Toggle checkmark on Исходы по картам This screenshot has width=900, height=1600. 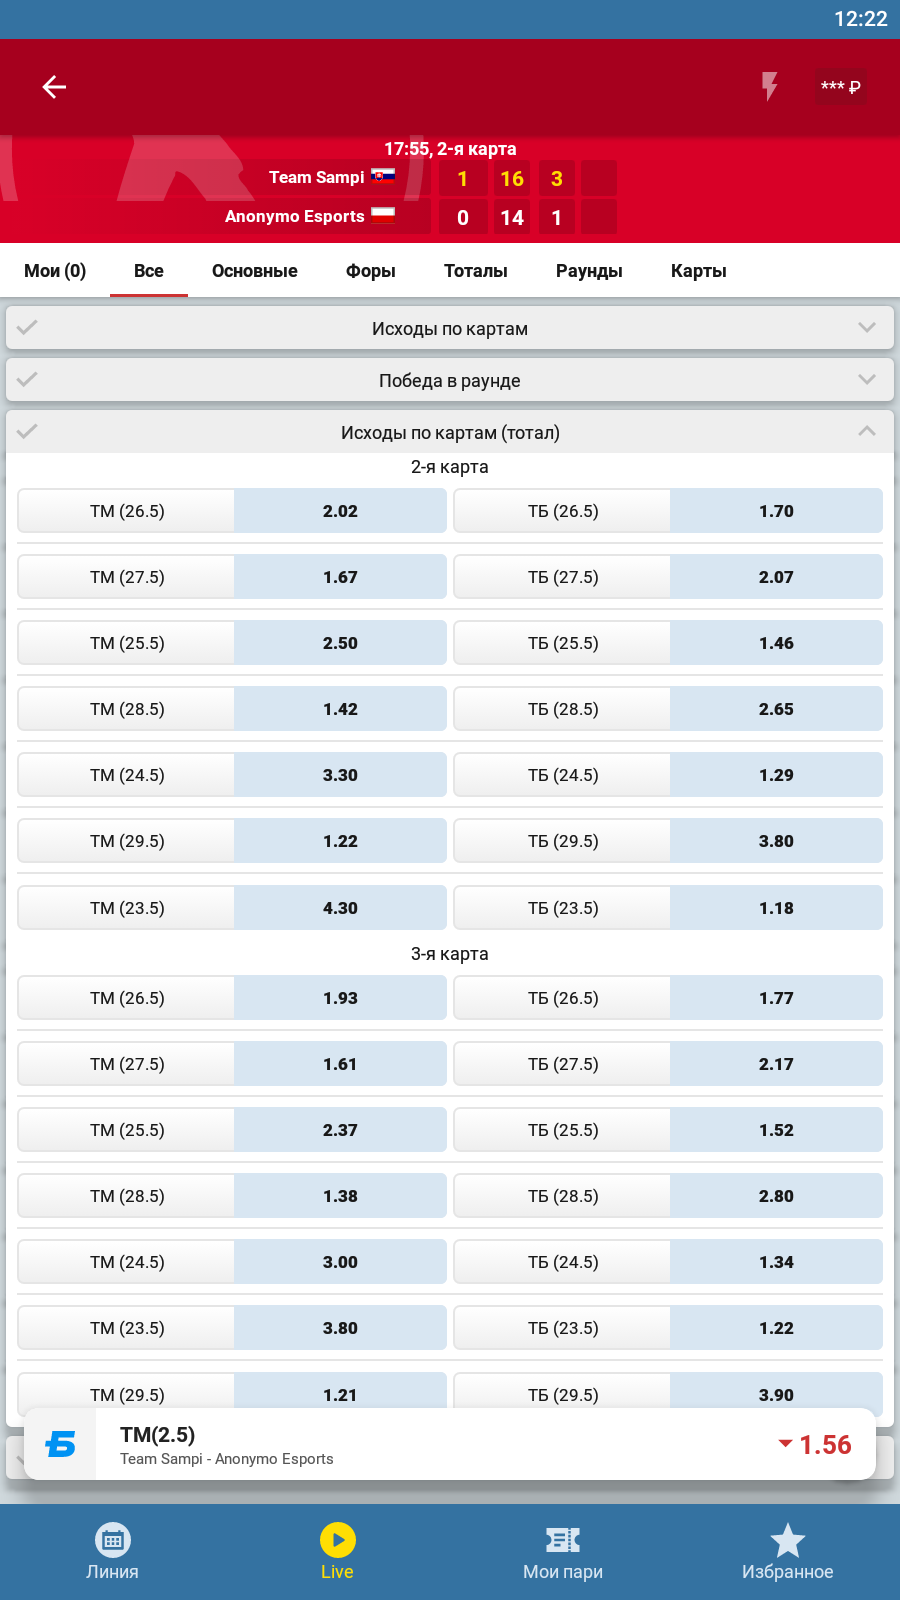[x=27, y=328]
